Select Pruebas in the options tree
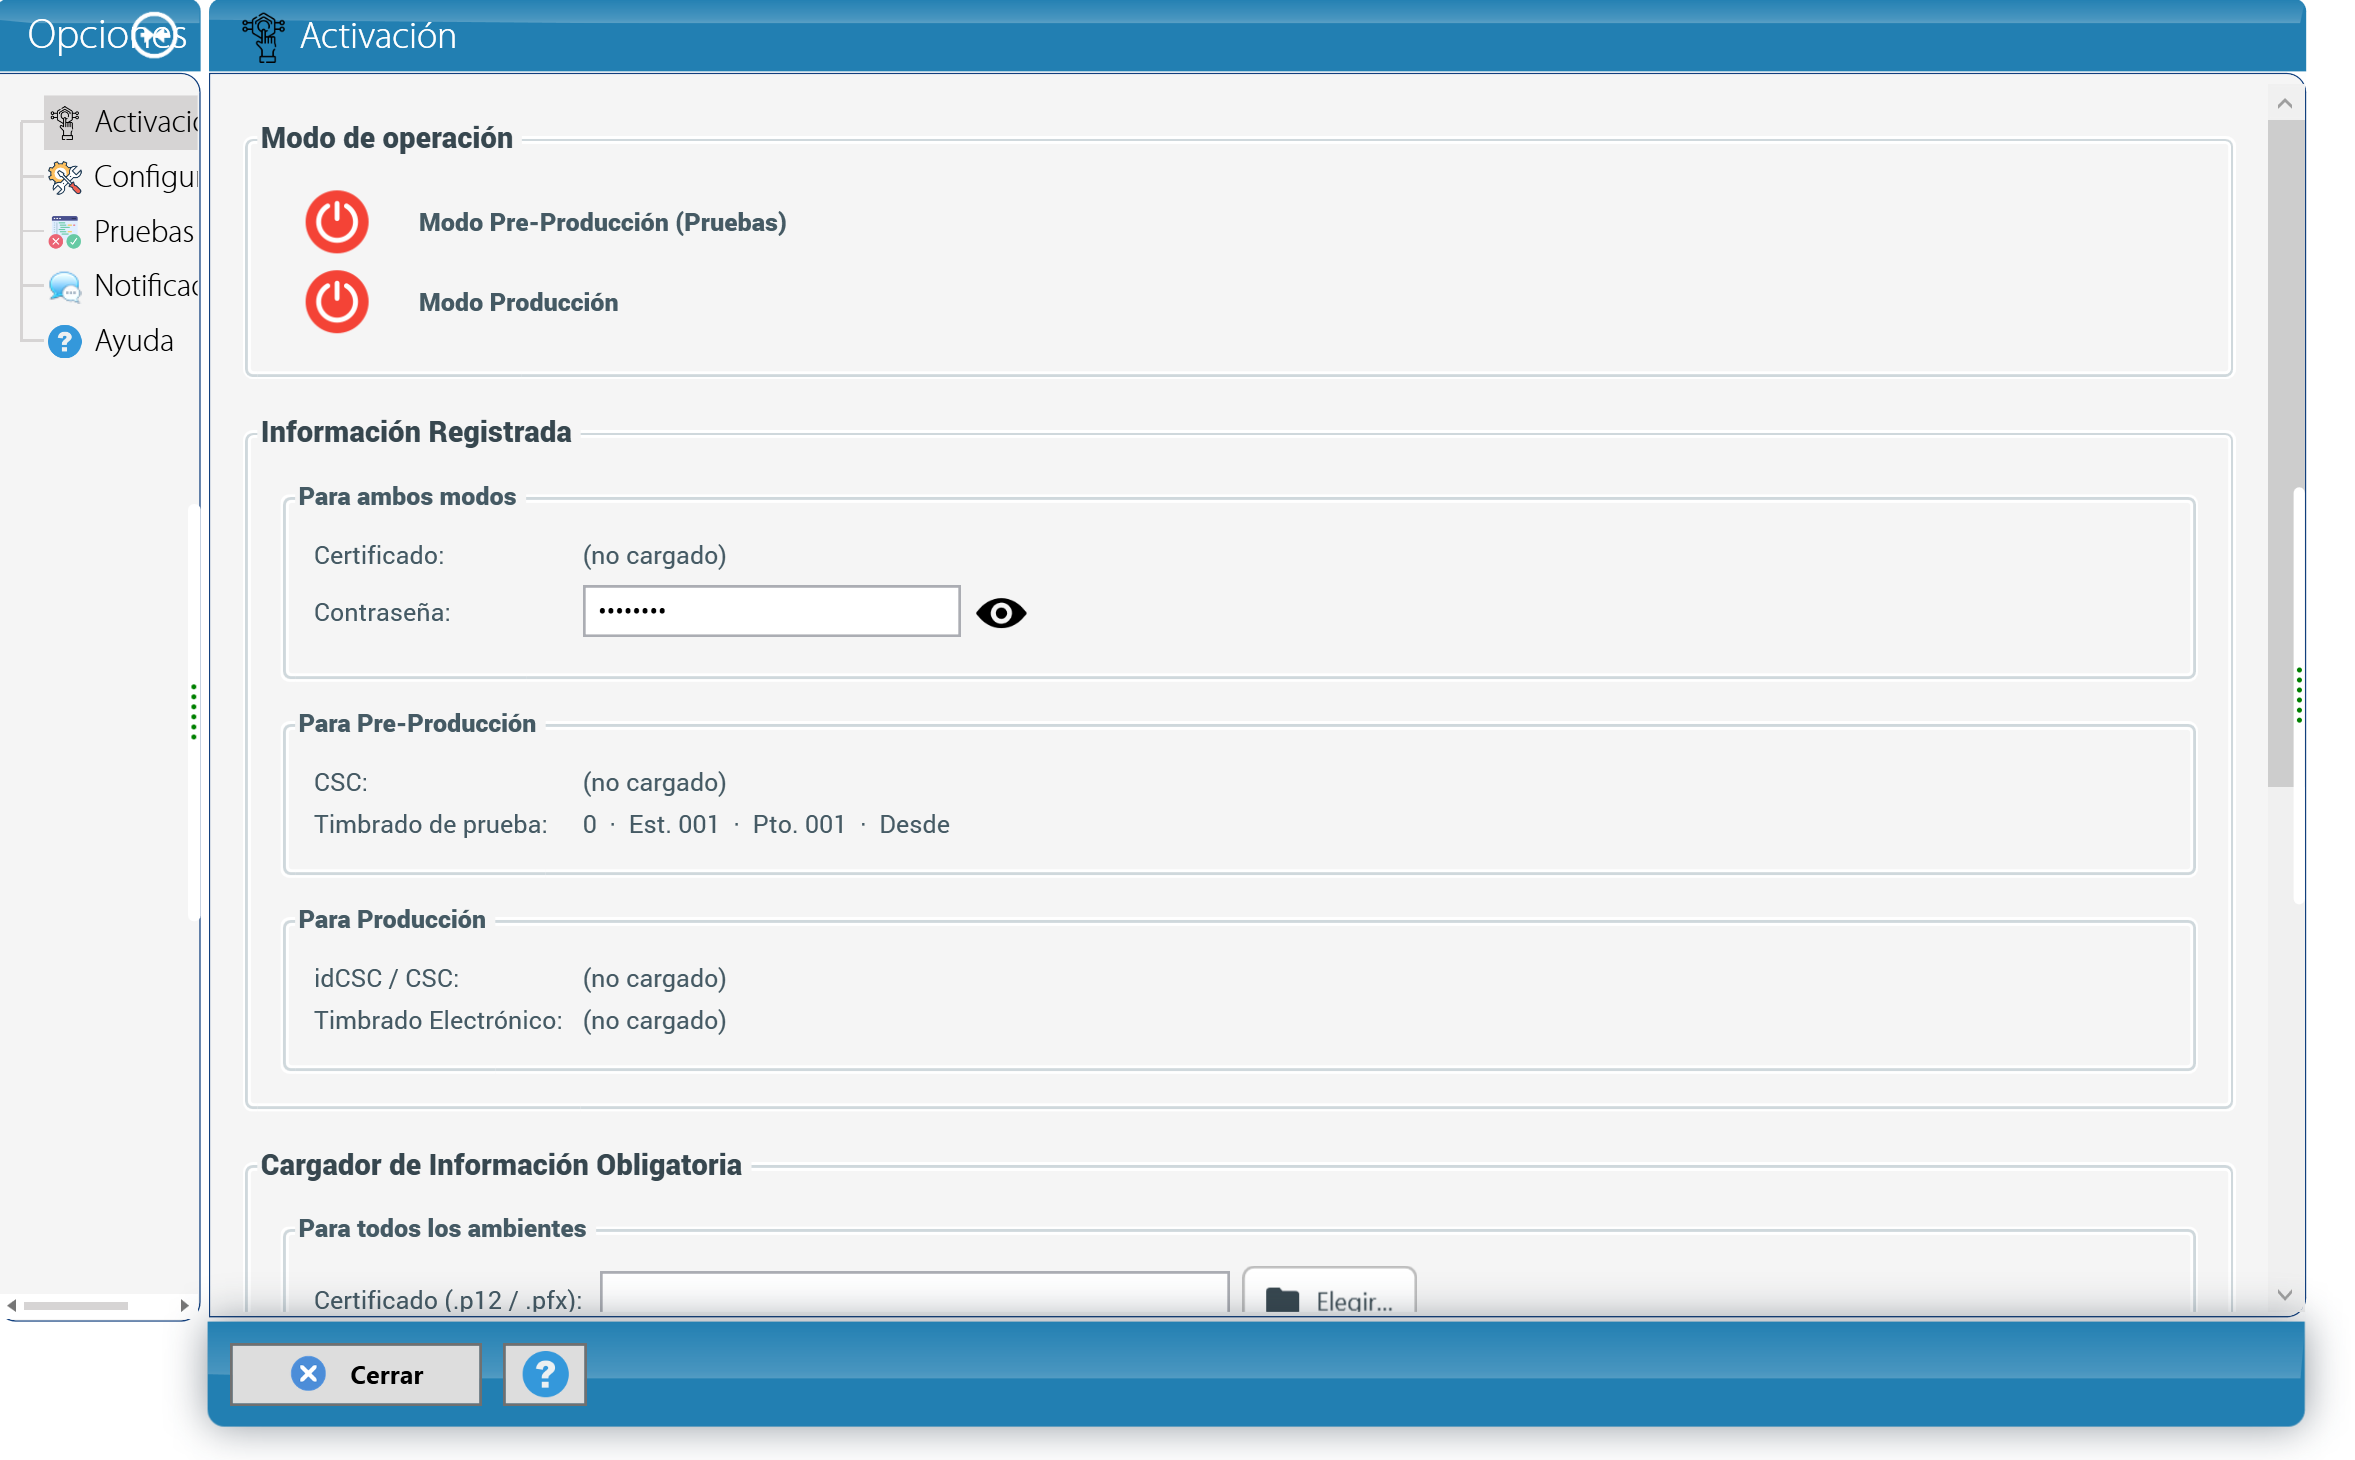Screen dimensions: 2355x1460 point(144,232)
